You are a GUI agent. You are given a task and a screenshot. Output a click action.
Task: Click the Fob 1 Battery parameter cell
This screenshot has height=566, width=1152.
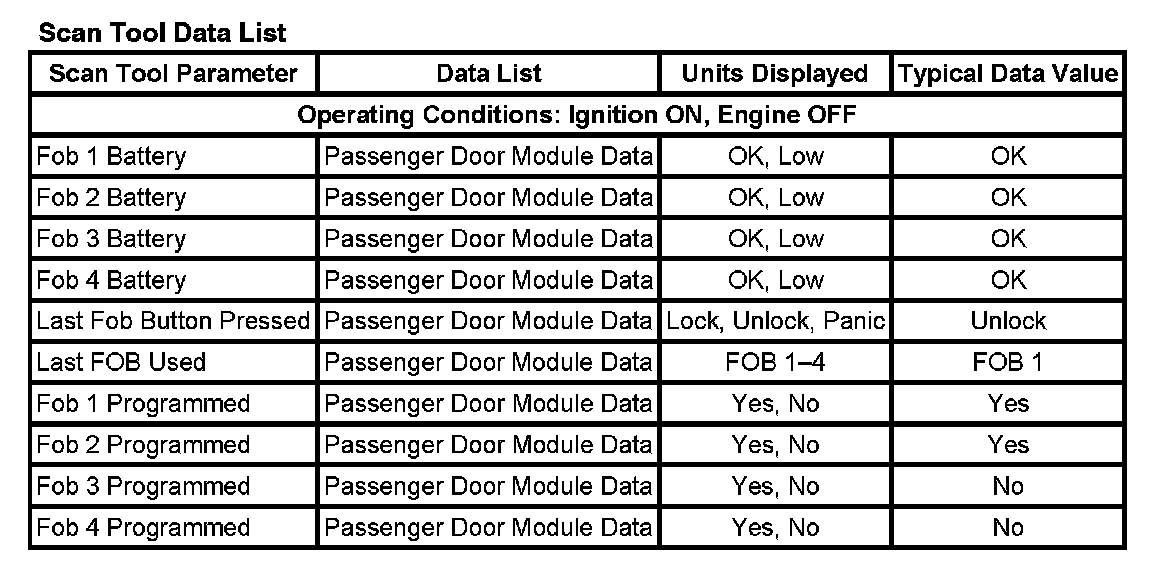pos(111,157)
